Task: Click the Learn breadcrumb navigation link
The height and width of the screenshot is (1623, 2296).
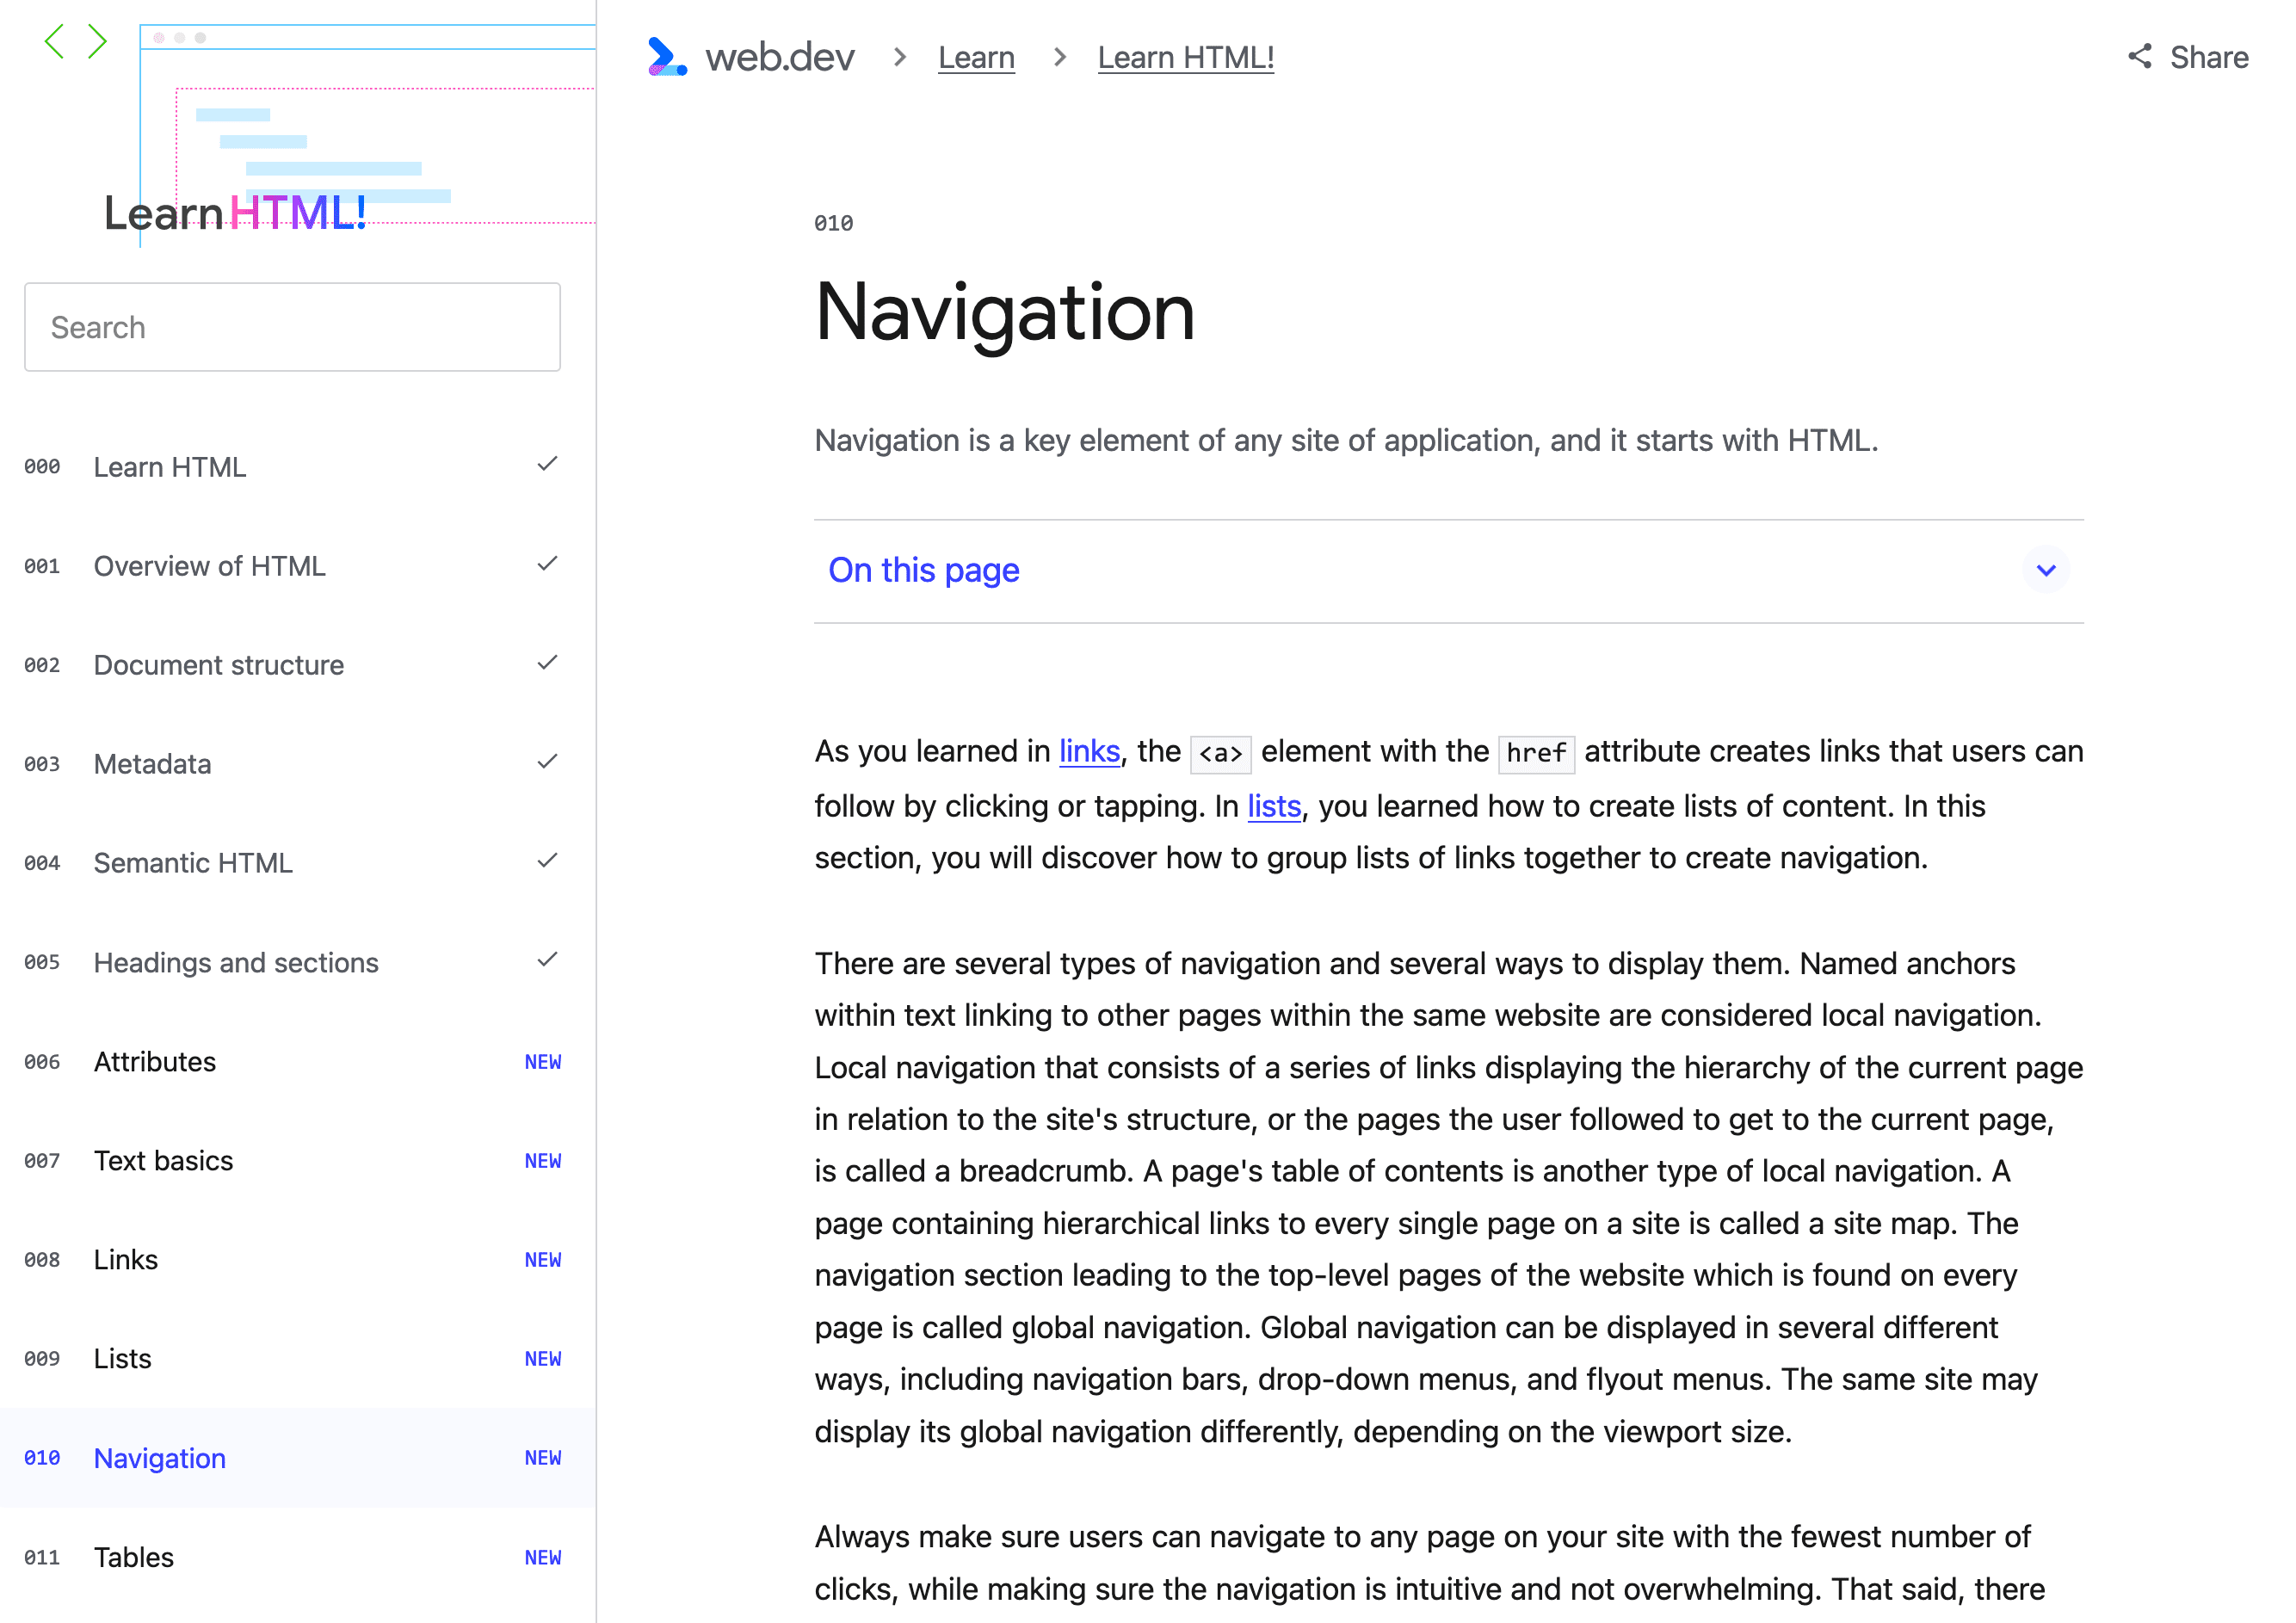Action: [x=975, y=58]
